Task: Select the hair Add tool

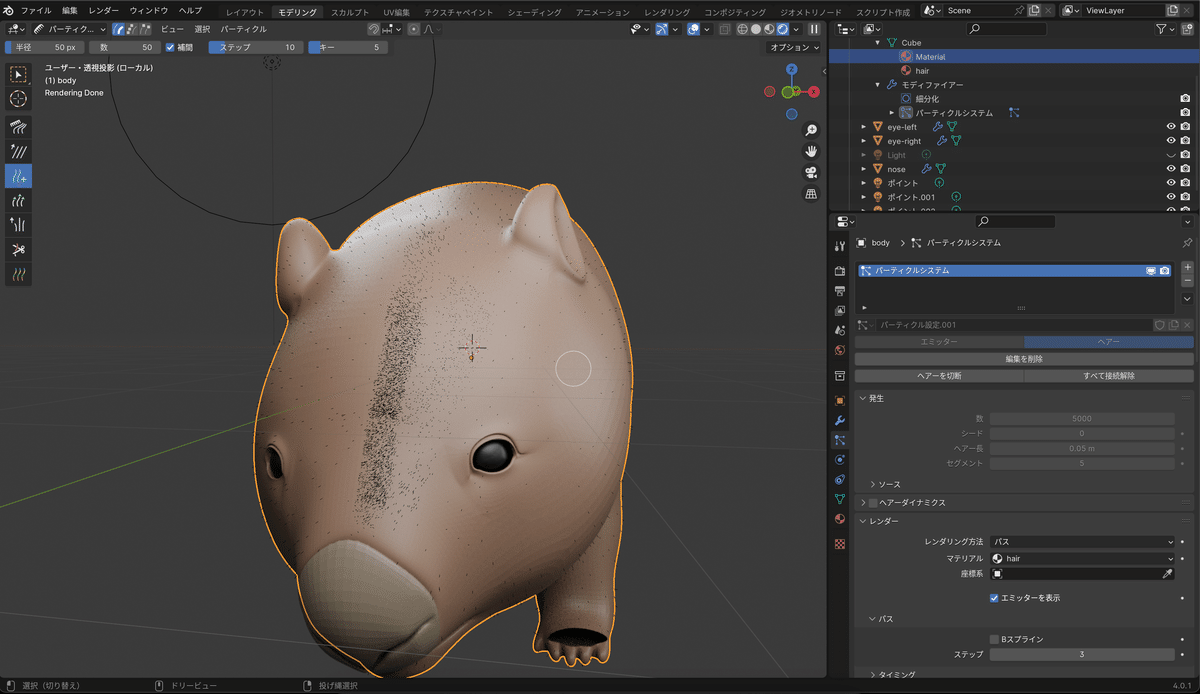Action: coord(18,176)
